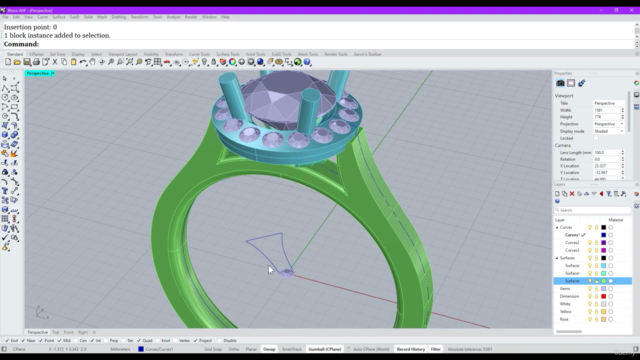The height and width of the screenshot is (360, 640).
Task: Enable the Disable osnap checkbox
Action: 220,340
